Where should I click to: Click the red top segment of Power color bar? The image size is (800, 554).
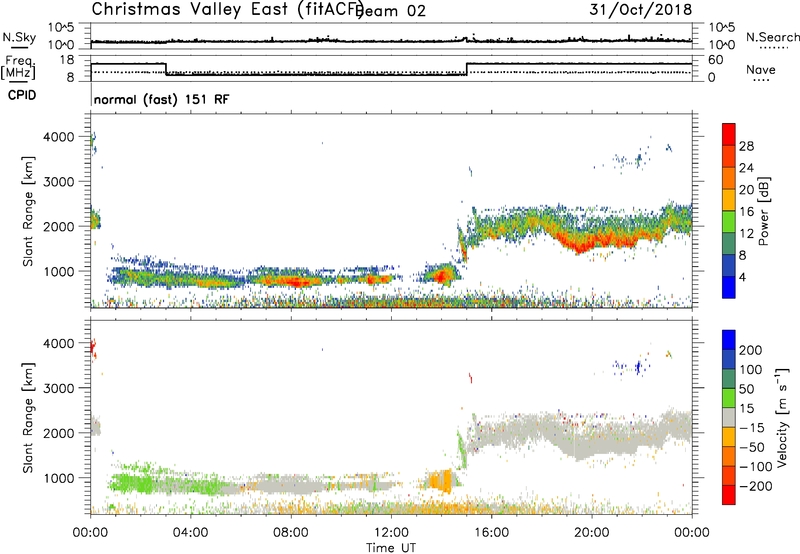pos(729,134)
